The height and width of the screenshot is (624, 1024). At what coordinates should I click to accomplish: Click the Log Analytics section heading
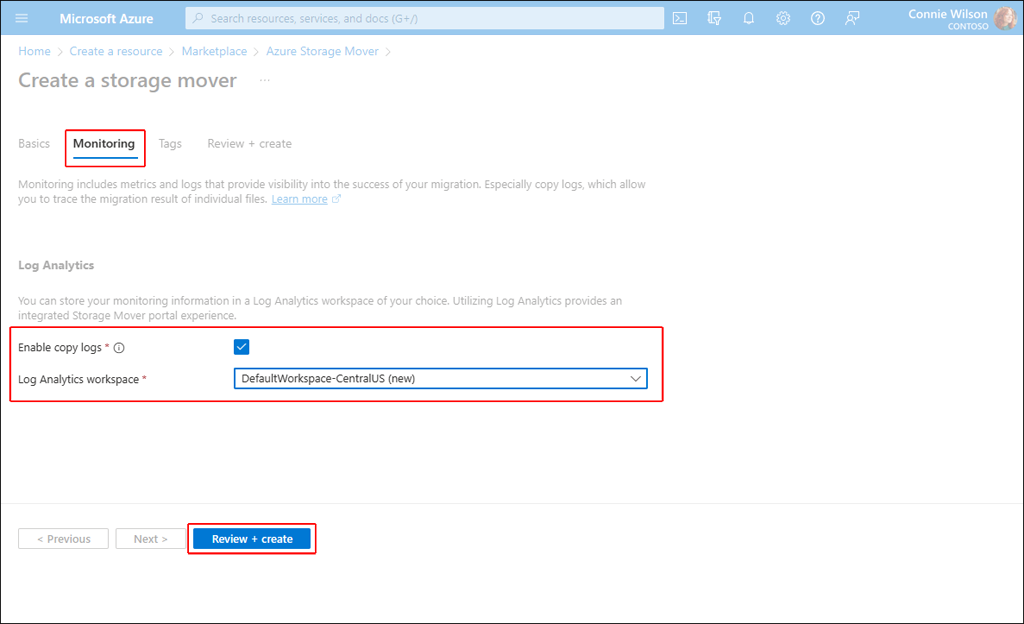pyautogui.click(x=56, y=265)
